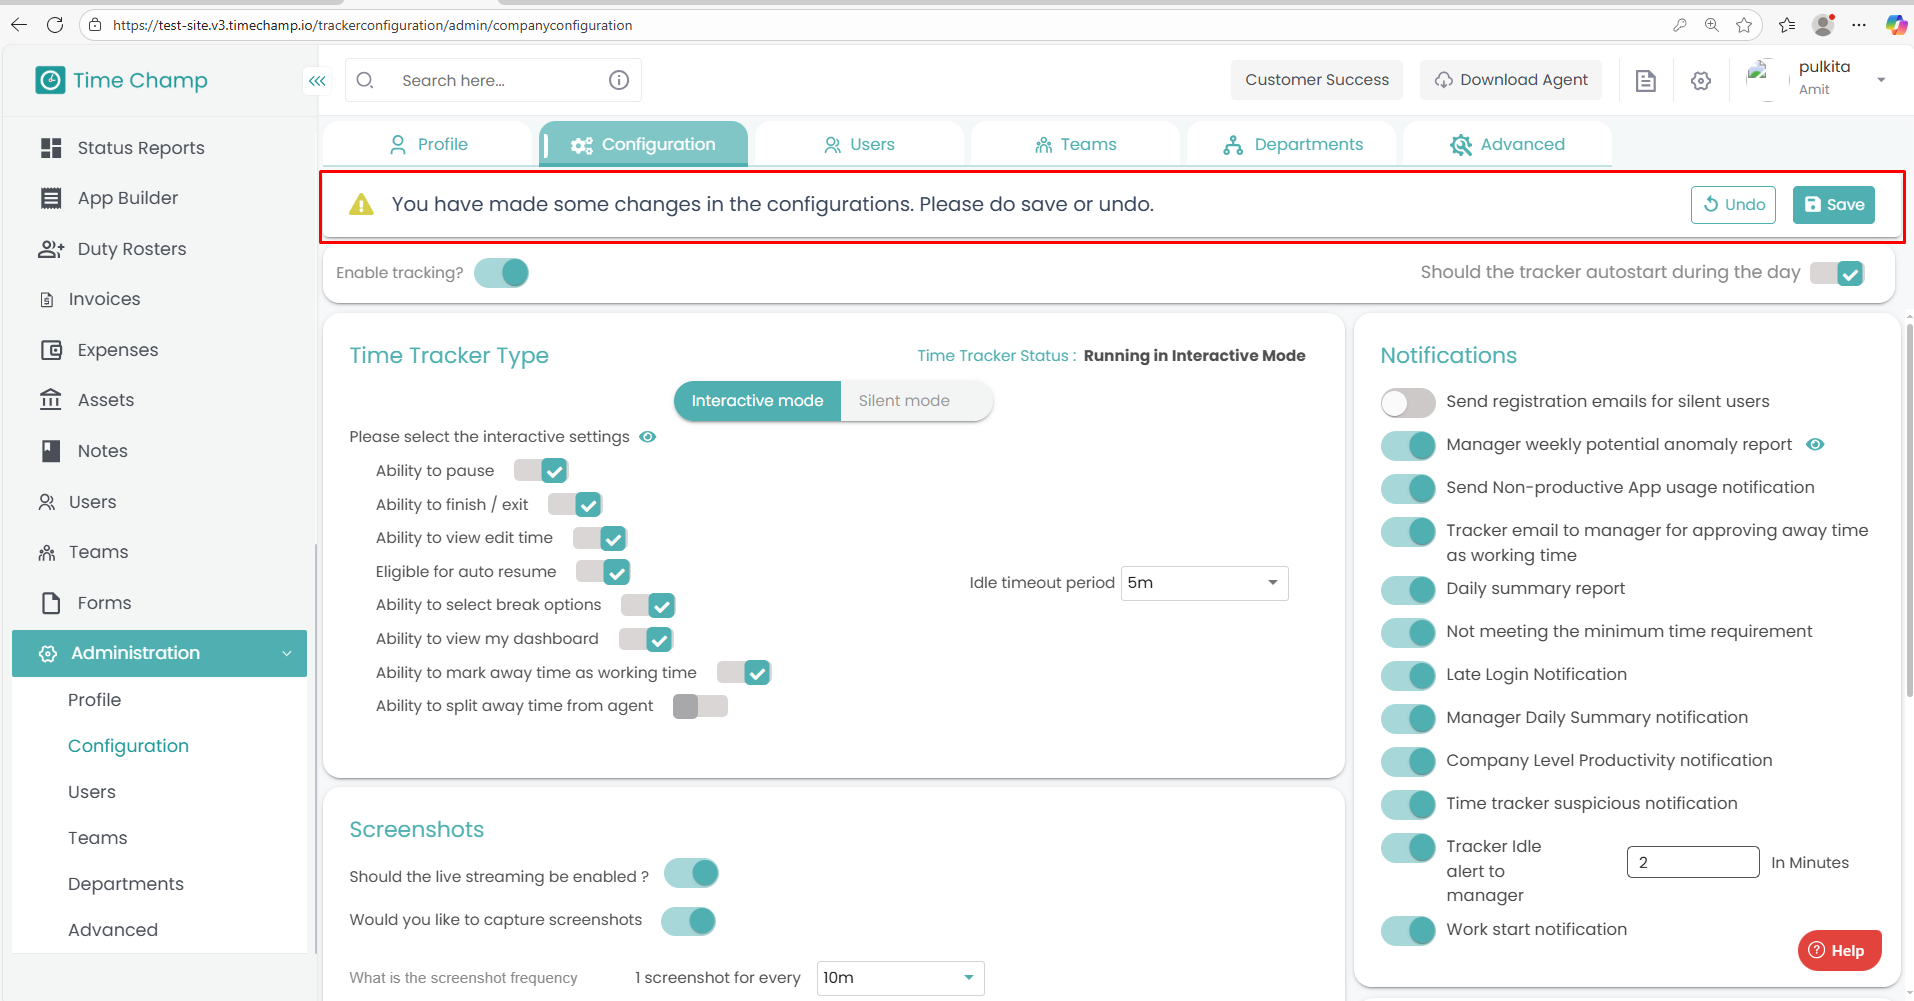The image size is (1914, 1001).
Task: Click the search info icon
Action: pos(619,80)
